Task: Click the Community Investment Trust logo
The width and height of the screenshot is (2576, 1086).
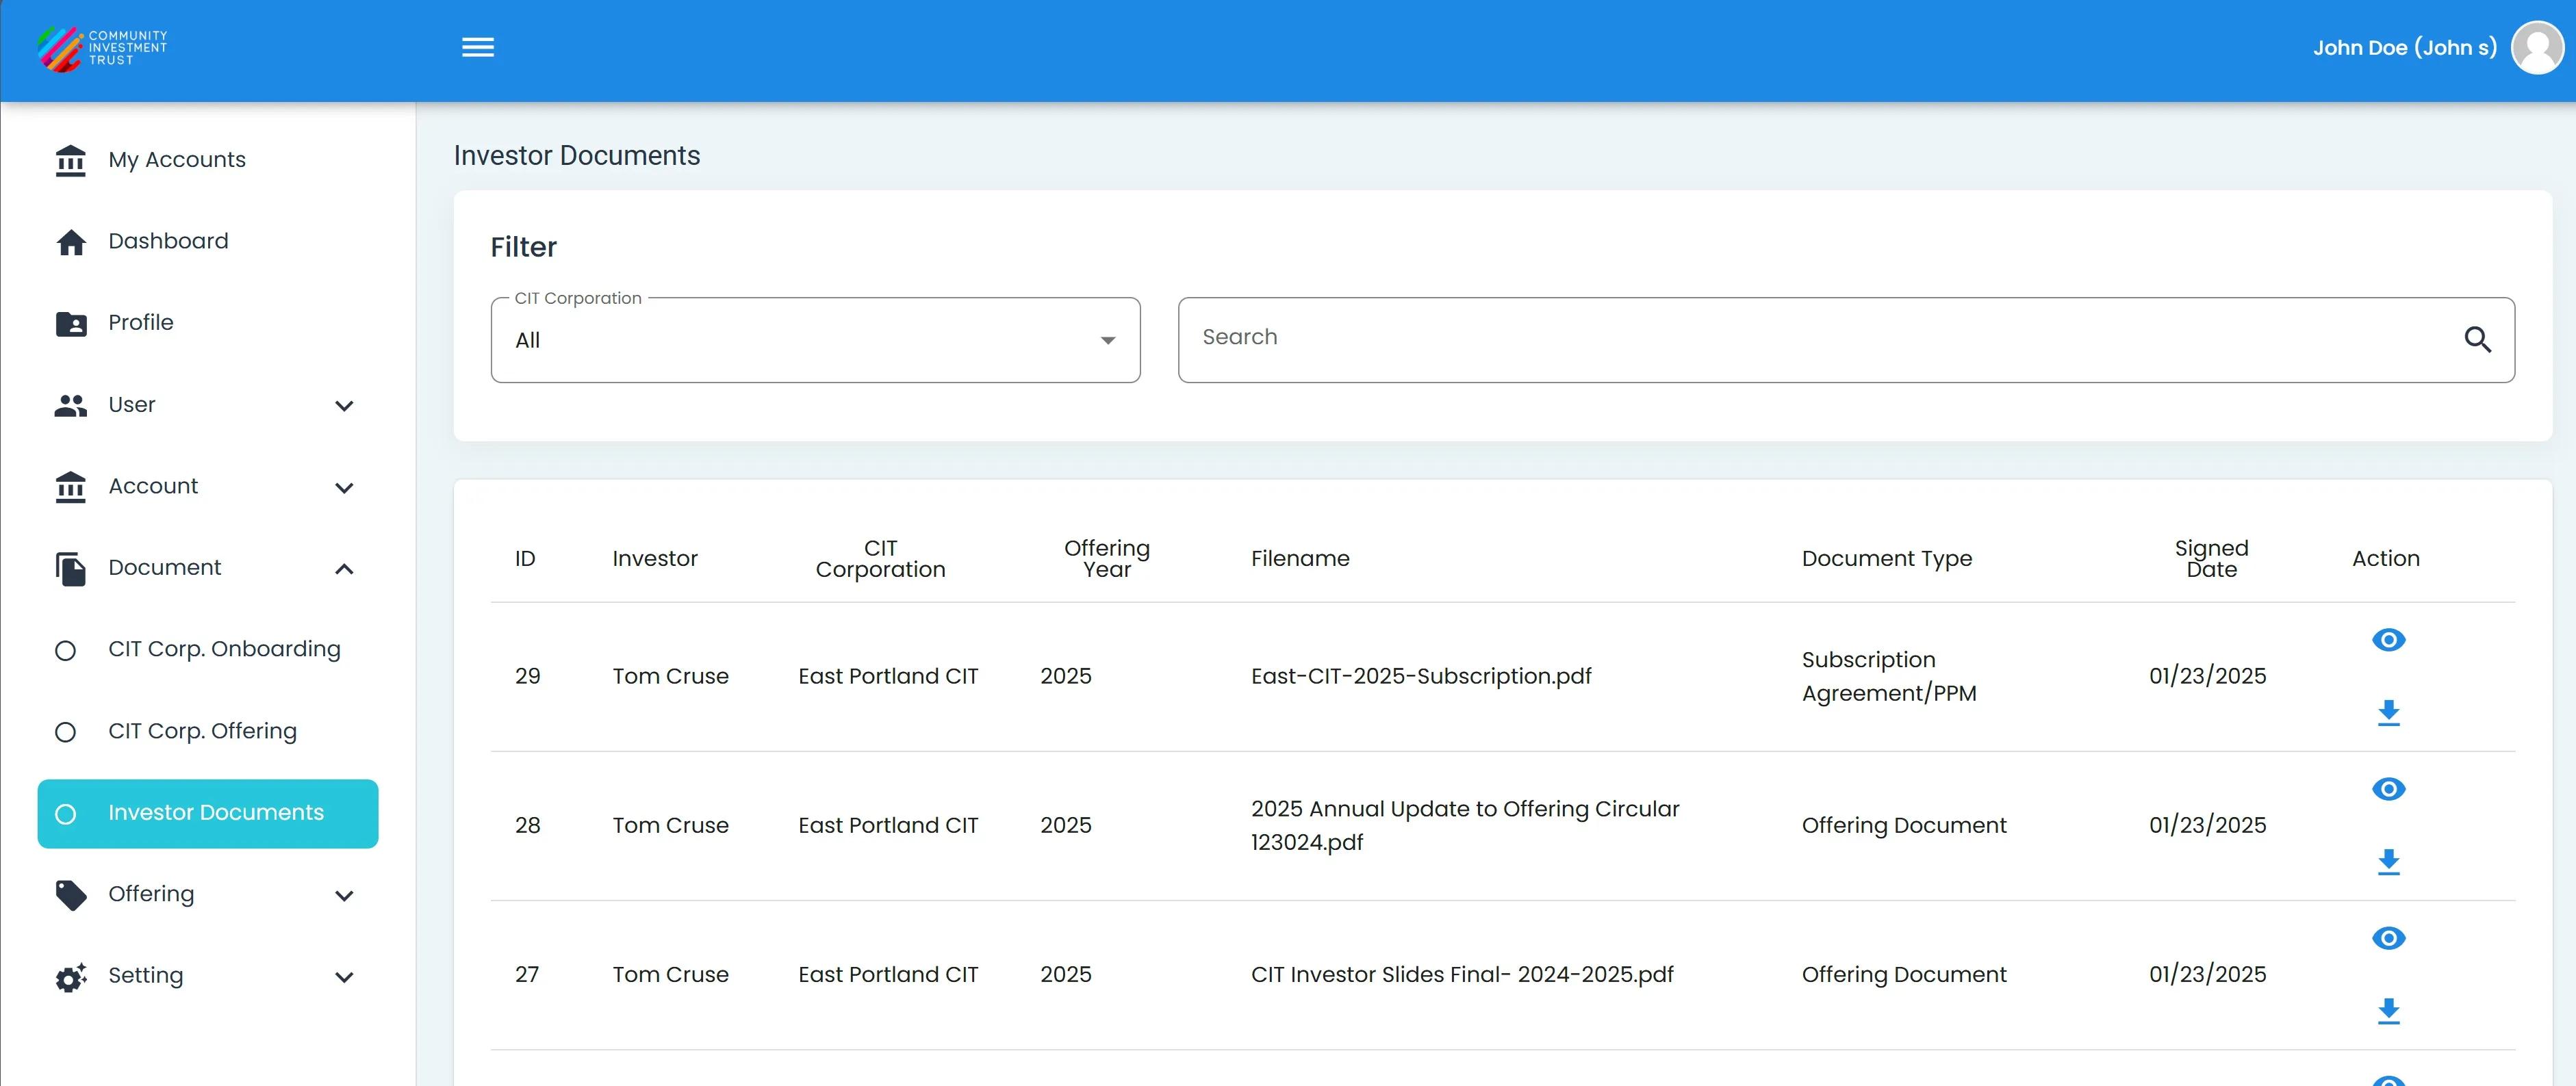Action: [x=102, y=48]
